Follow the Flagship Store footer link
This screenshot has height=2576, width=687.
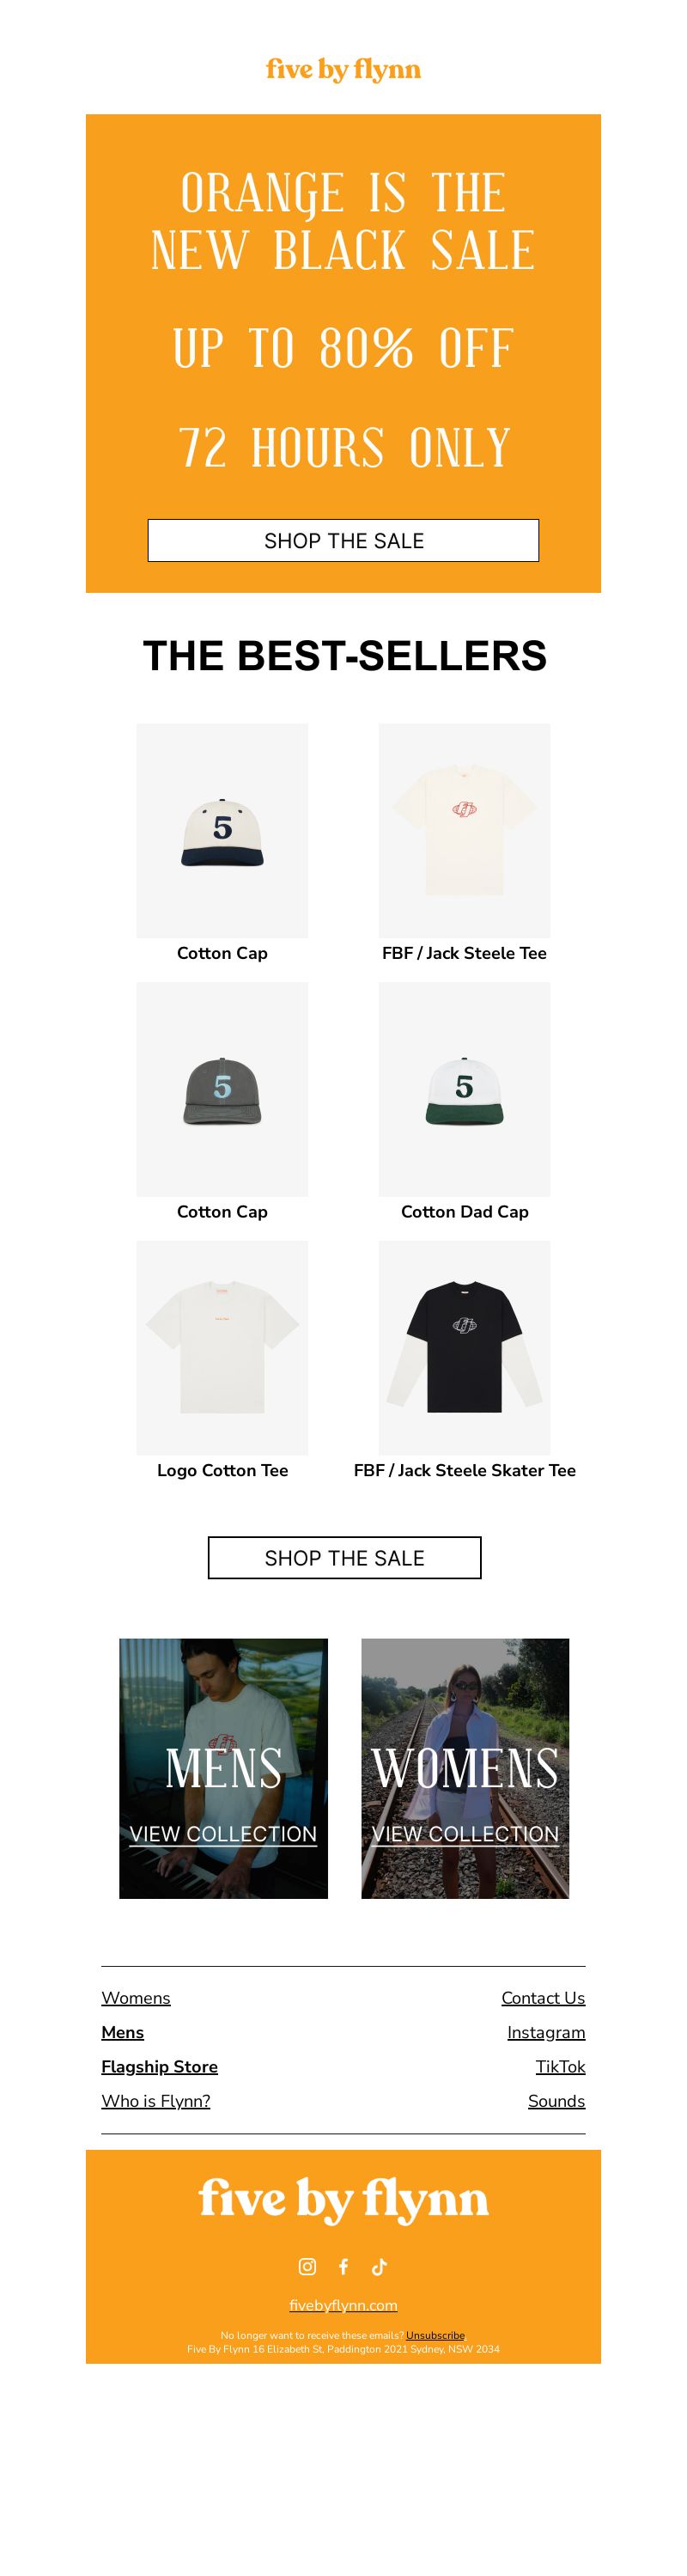tap(159, 2066)
